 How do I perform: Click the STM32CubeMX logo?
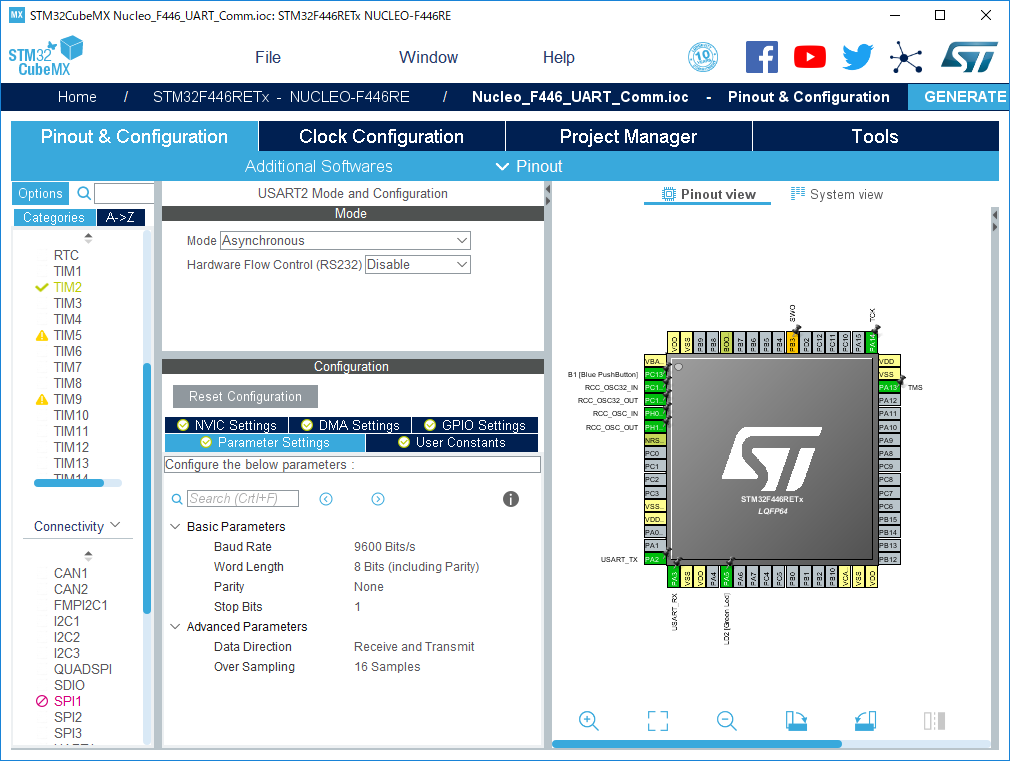pos(46,57)
